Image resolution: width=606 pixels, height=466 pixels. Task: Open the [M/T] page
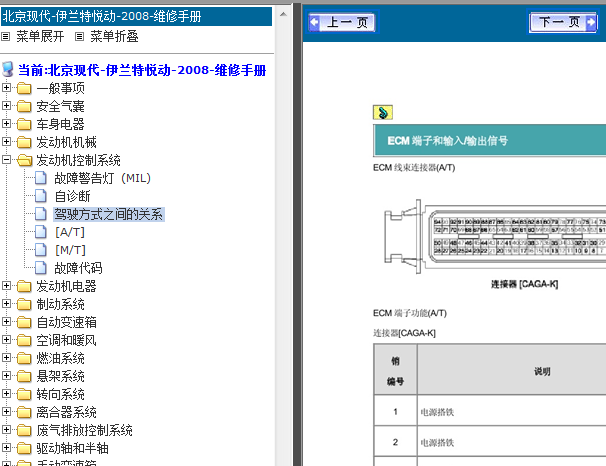[70, 250]
